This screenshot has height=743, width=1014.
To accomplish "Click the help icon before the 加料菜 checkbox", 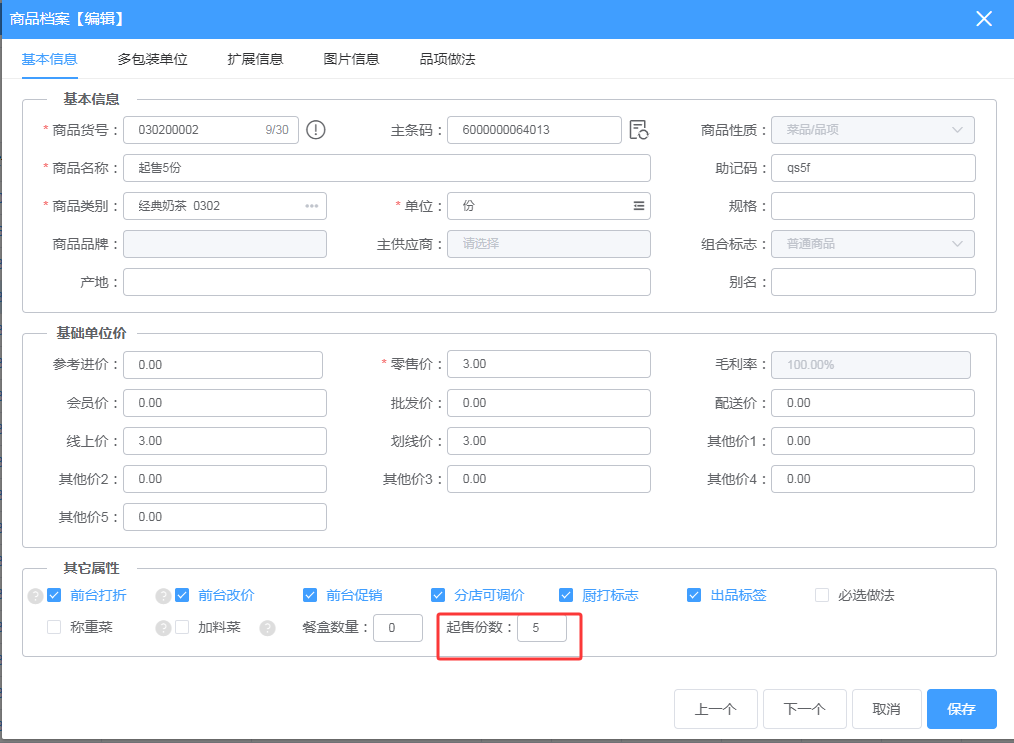I will [x=164, y=628].
